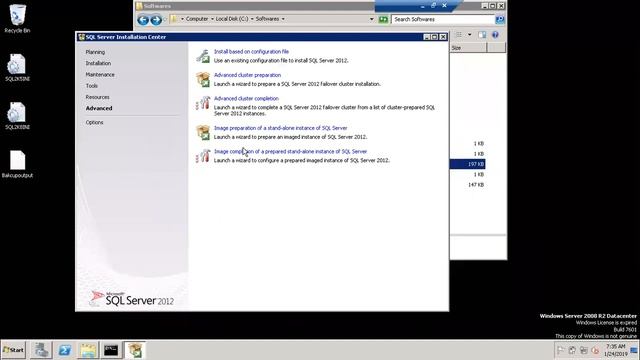Launch PowerShell from taskbar
Image resolution: width=640 pixels, height=360 pixels.
[64, 350]
